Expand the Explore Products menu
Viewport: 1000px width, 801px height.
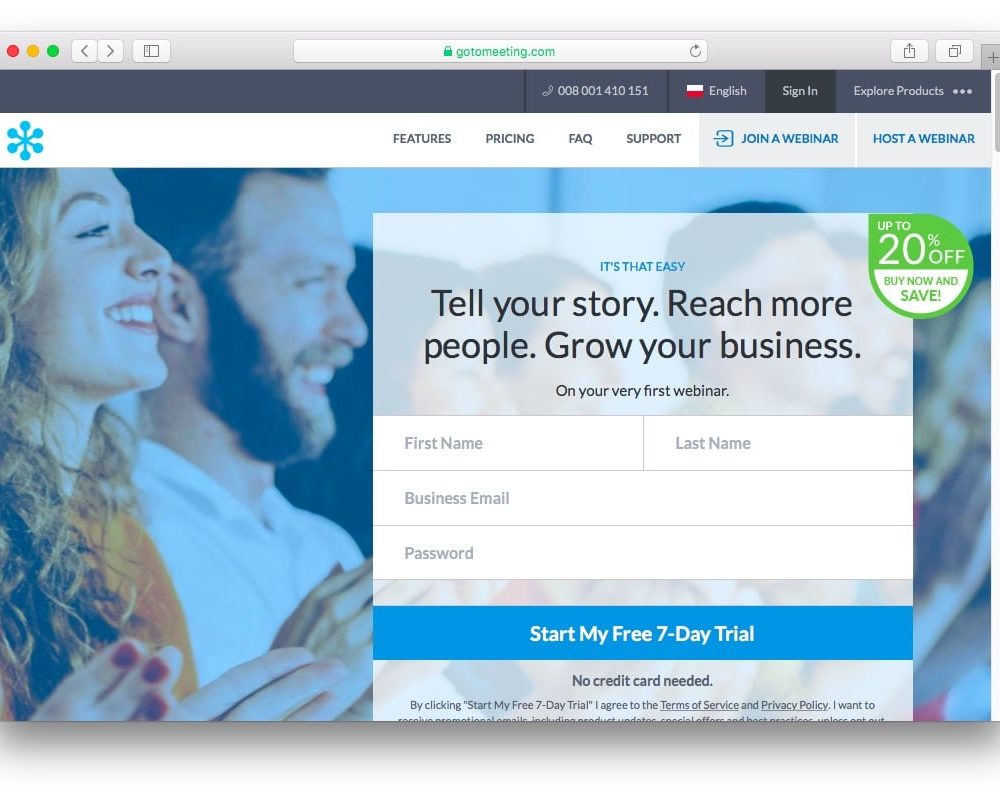[x=913, y=91]
